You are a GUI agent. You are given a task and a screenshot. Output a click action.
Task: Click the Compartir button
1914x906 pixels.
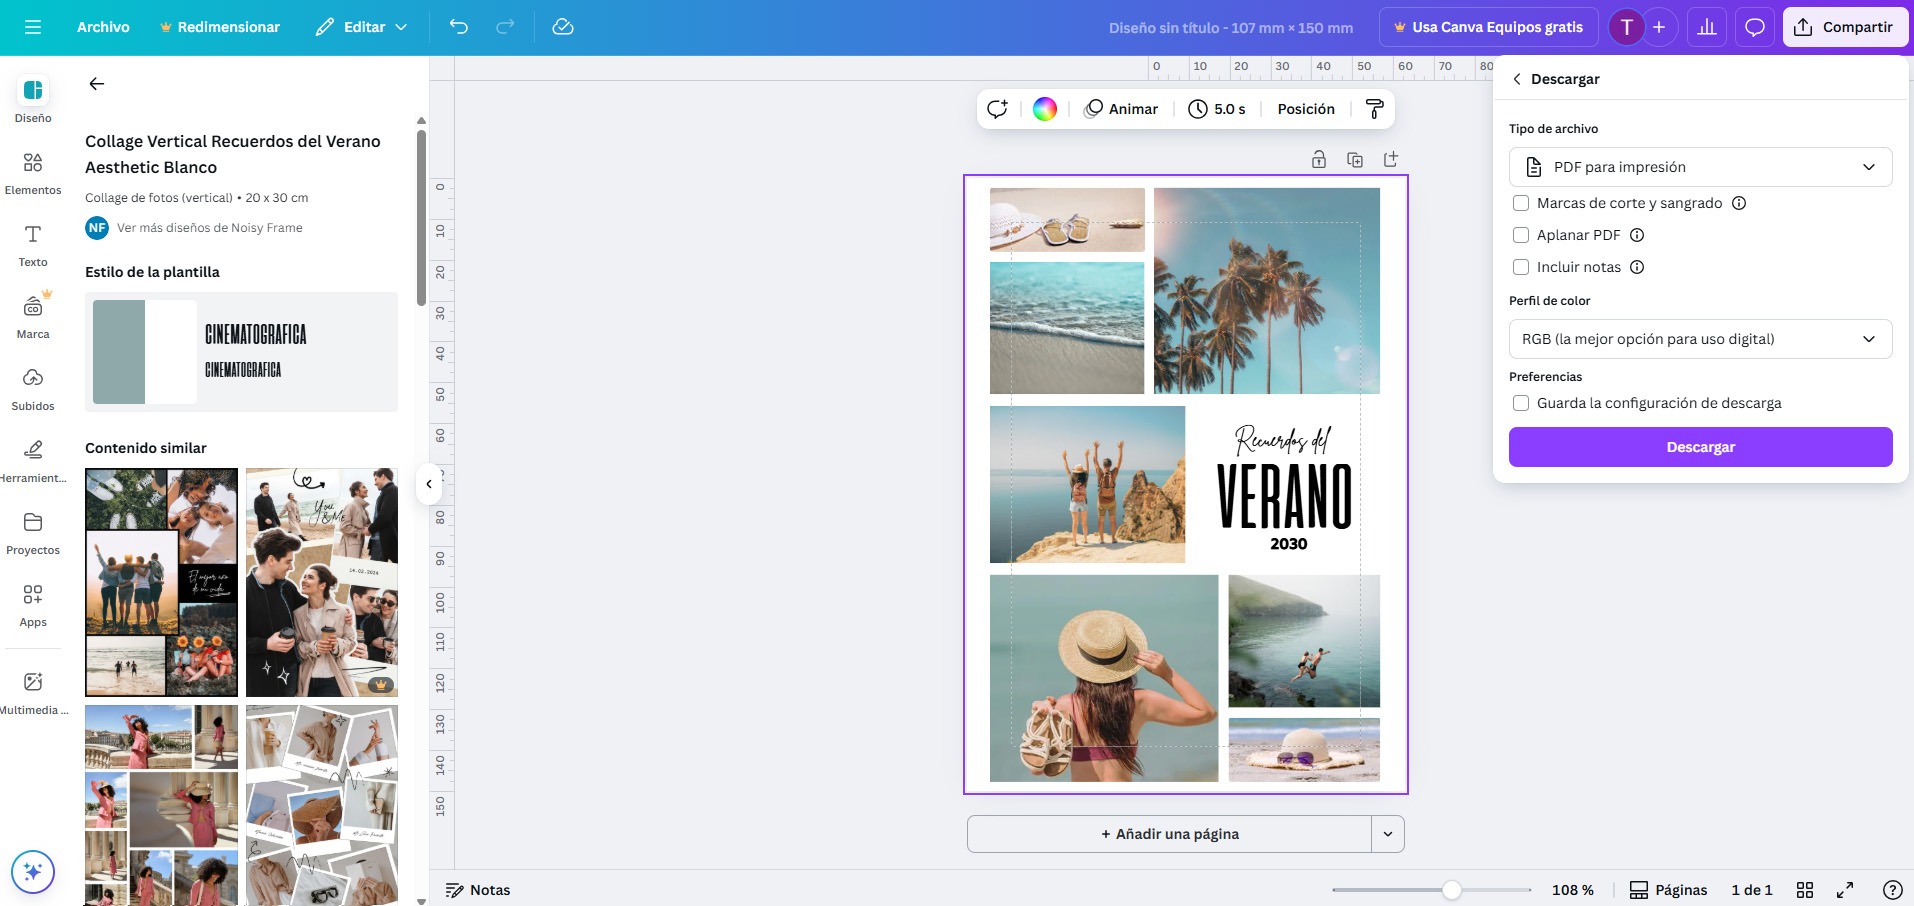1844,27
